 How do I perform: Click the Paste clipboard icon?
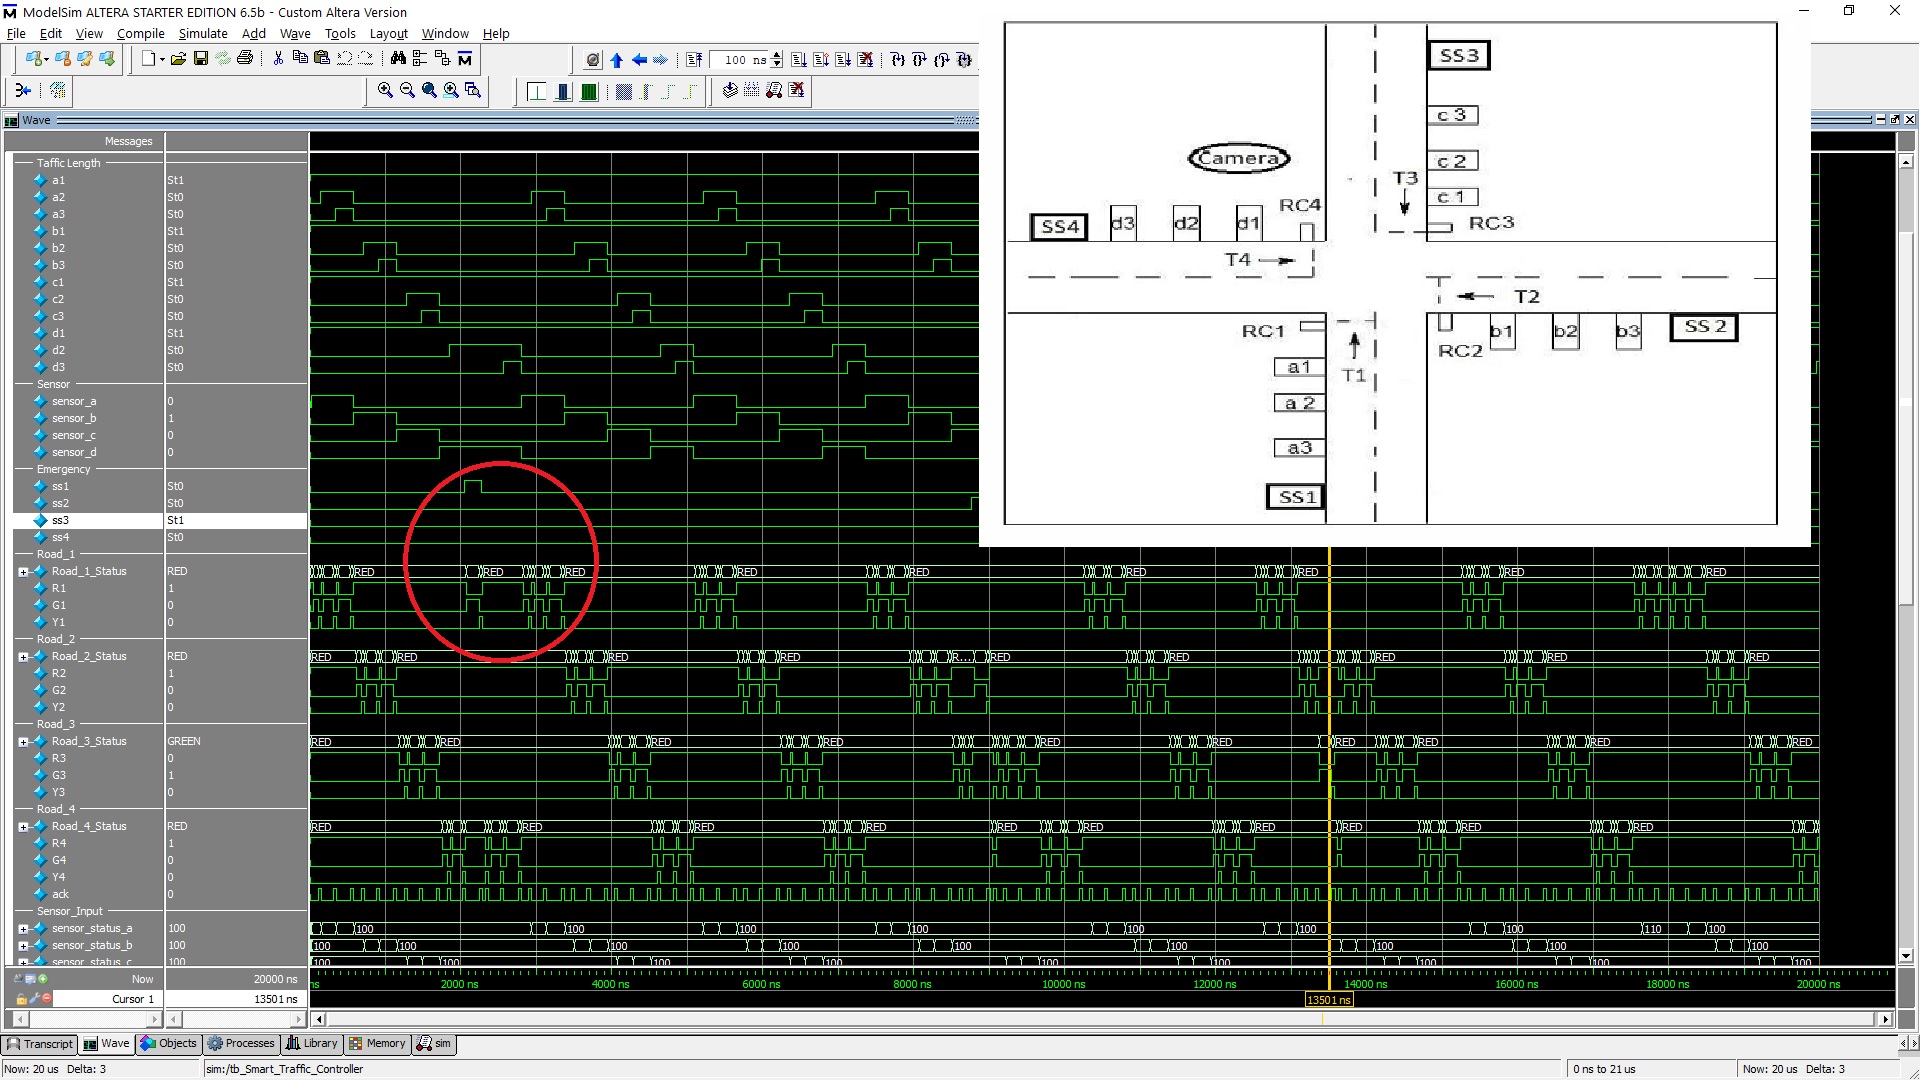[322, 59]
